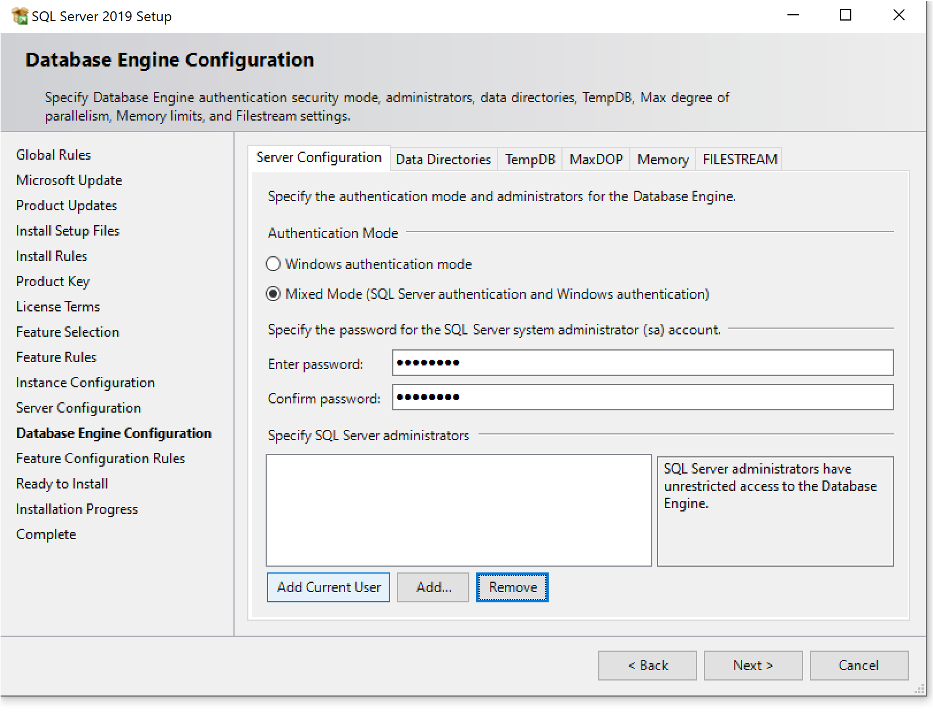Open the Memory tab

[x=661, y=158]
